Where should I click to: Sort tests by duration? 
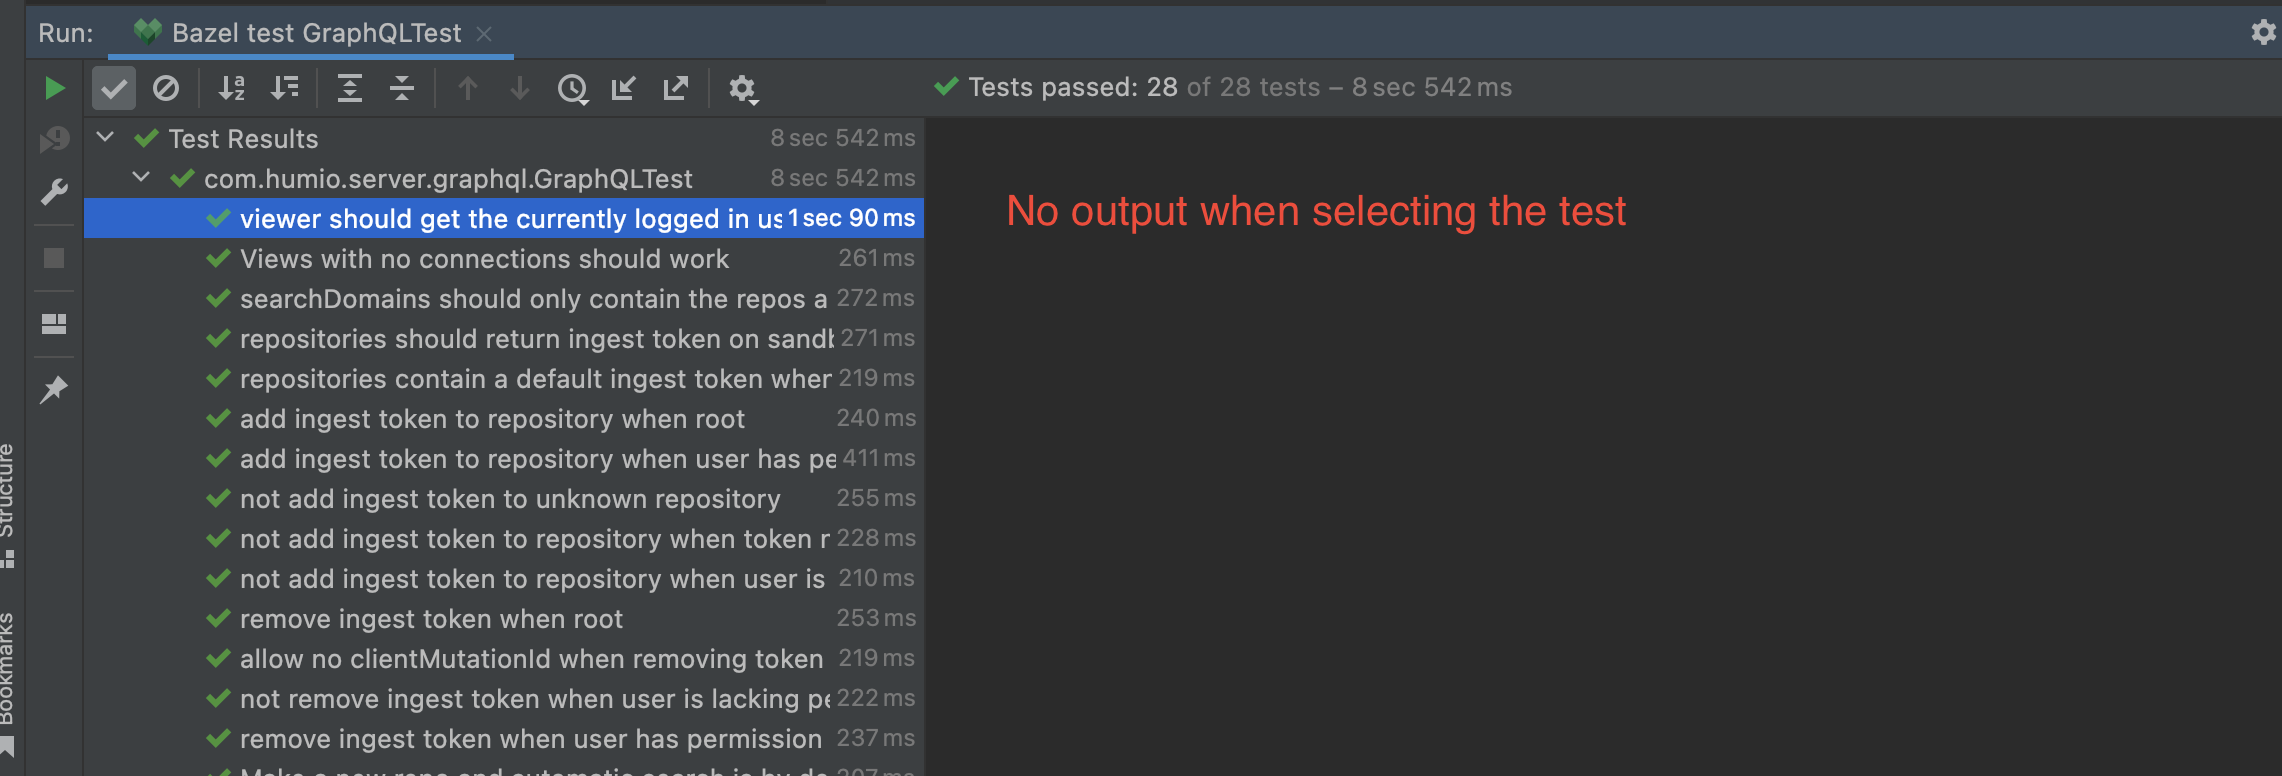pyautogui.click(x=284, y=88)
